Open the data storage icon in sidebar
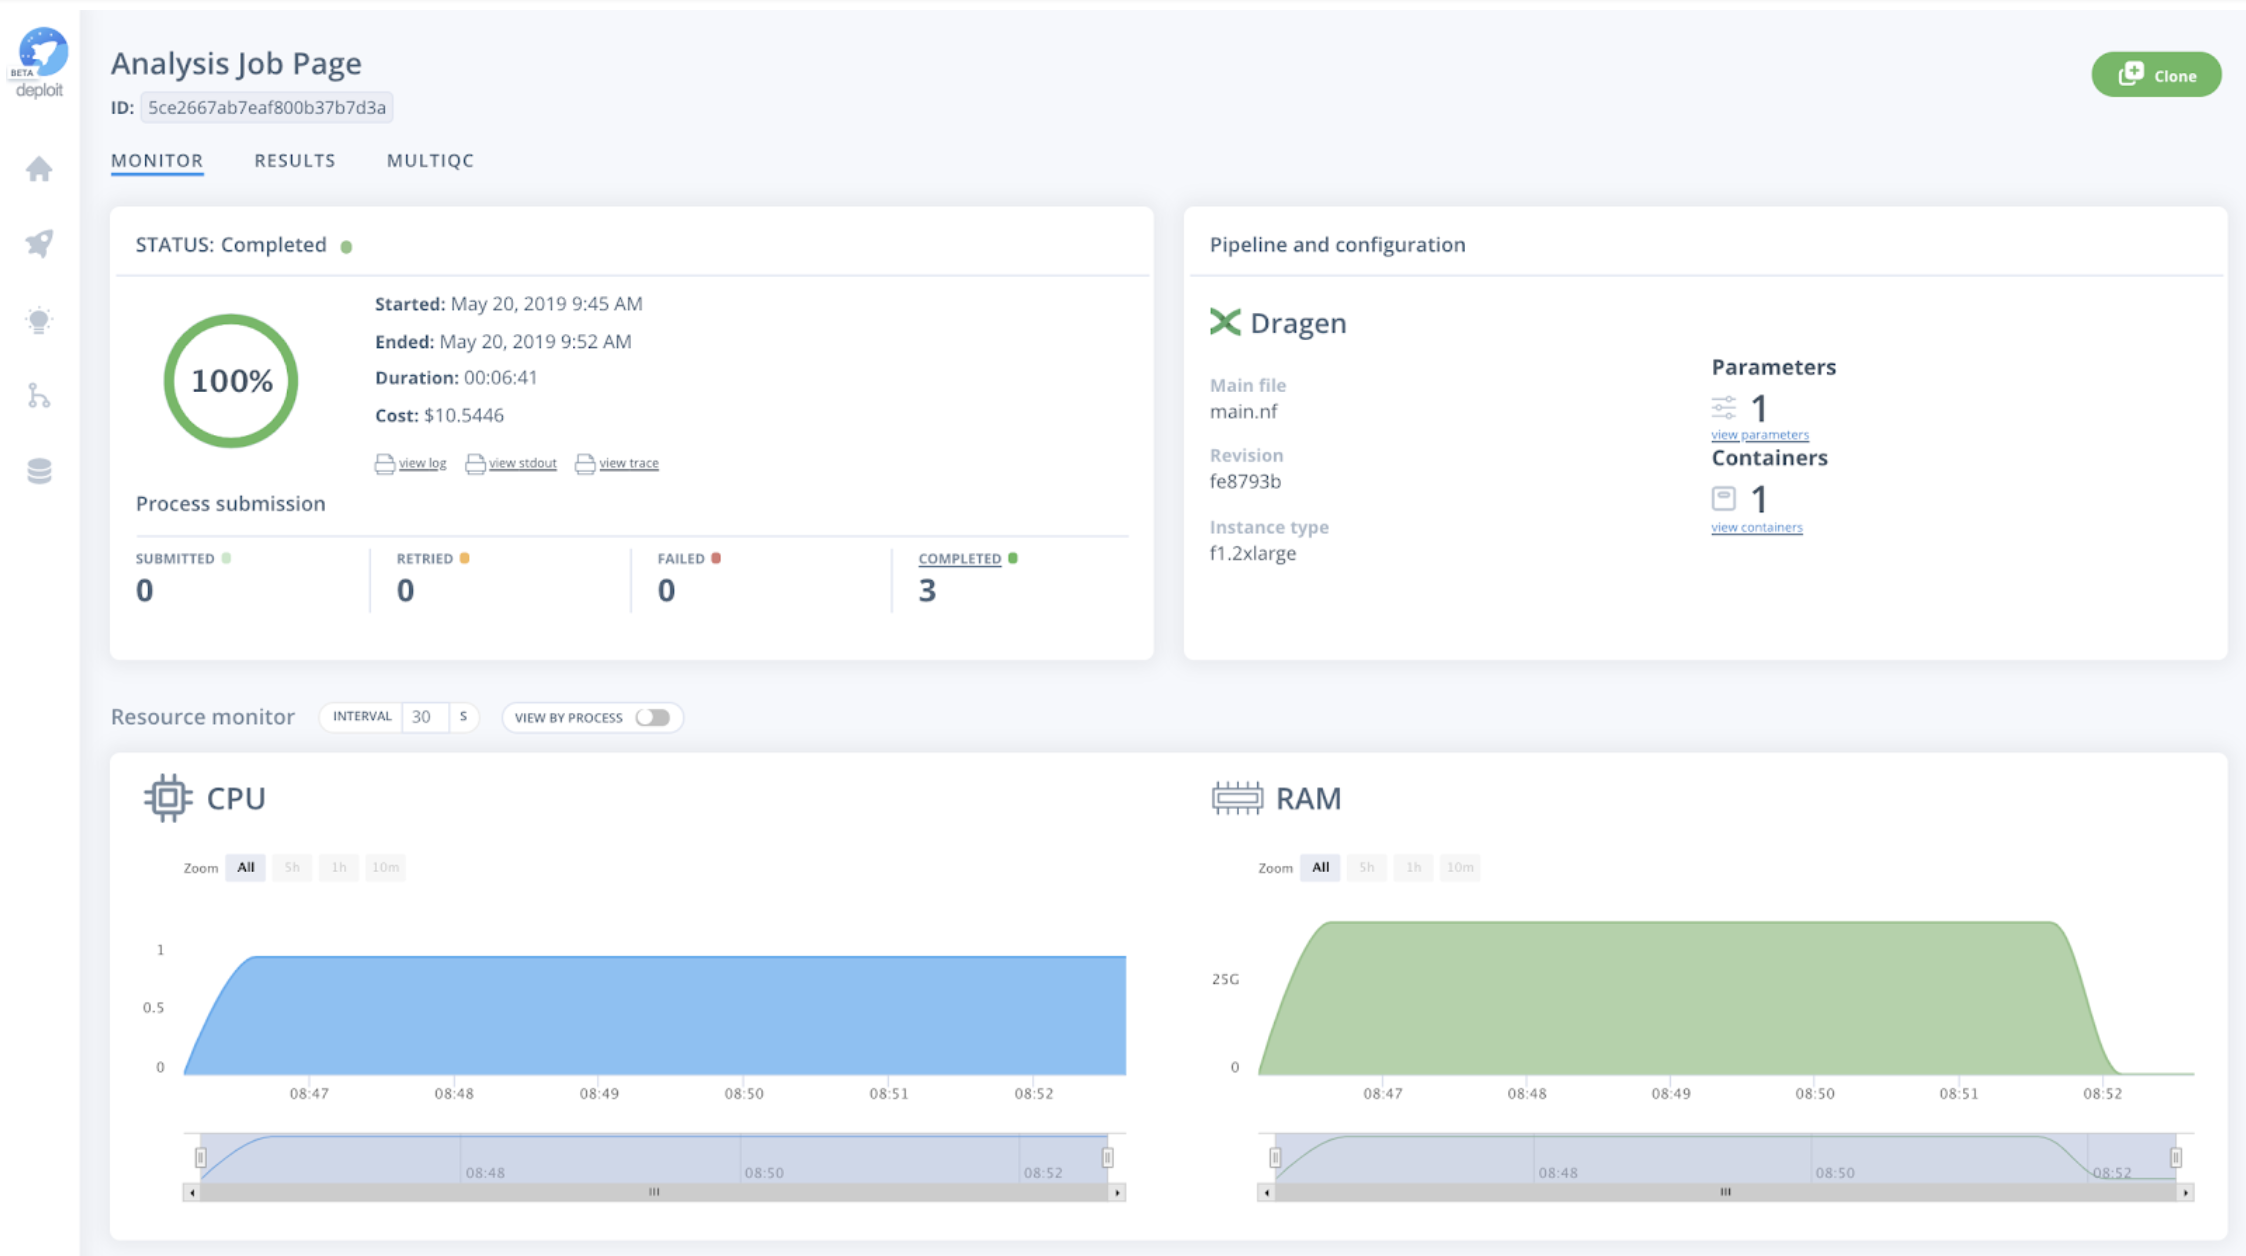 (x=39, y=471)
